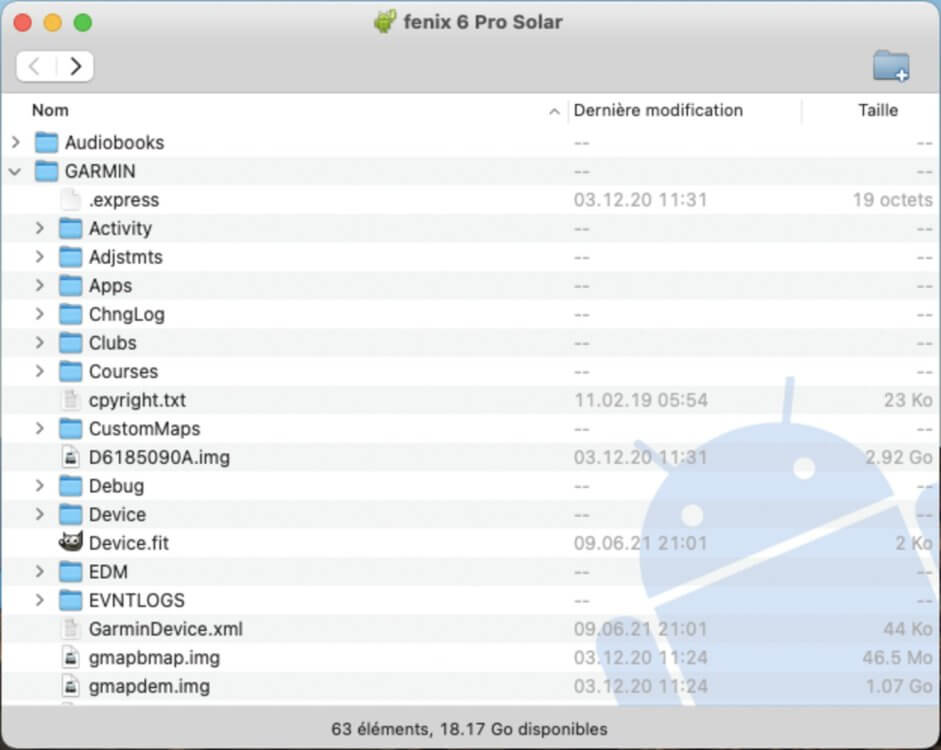Screen dimensions: 941x750
Task: Click the GARMIN folder icon
Action: (46, 171)
